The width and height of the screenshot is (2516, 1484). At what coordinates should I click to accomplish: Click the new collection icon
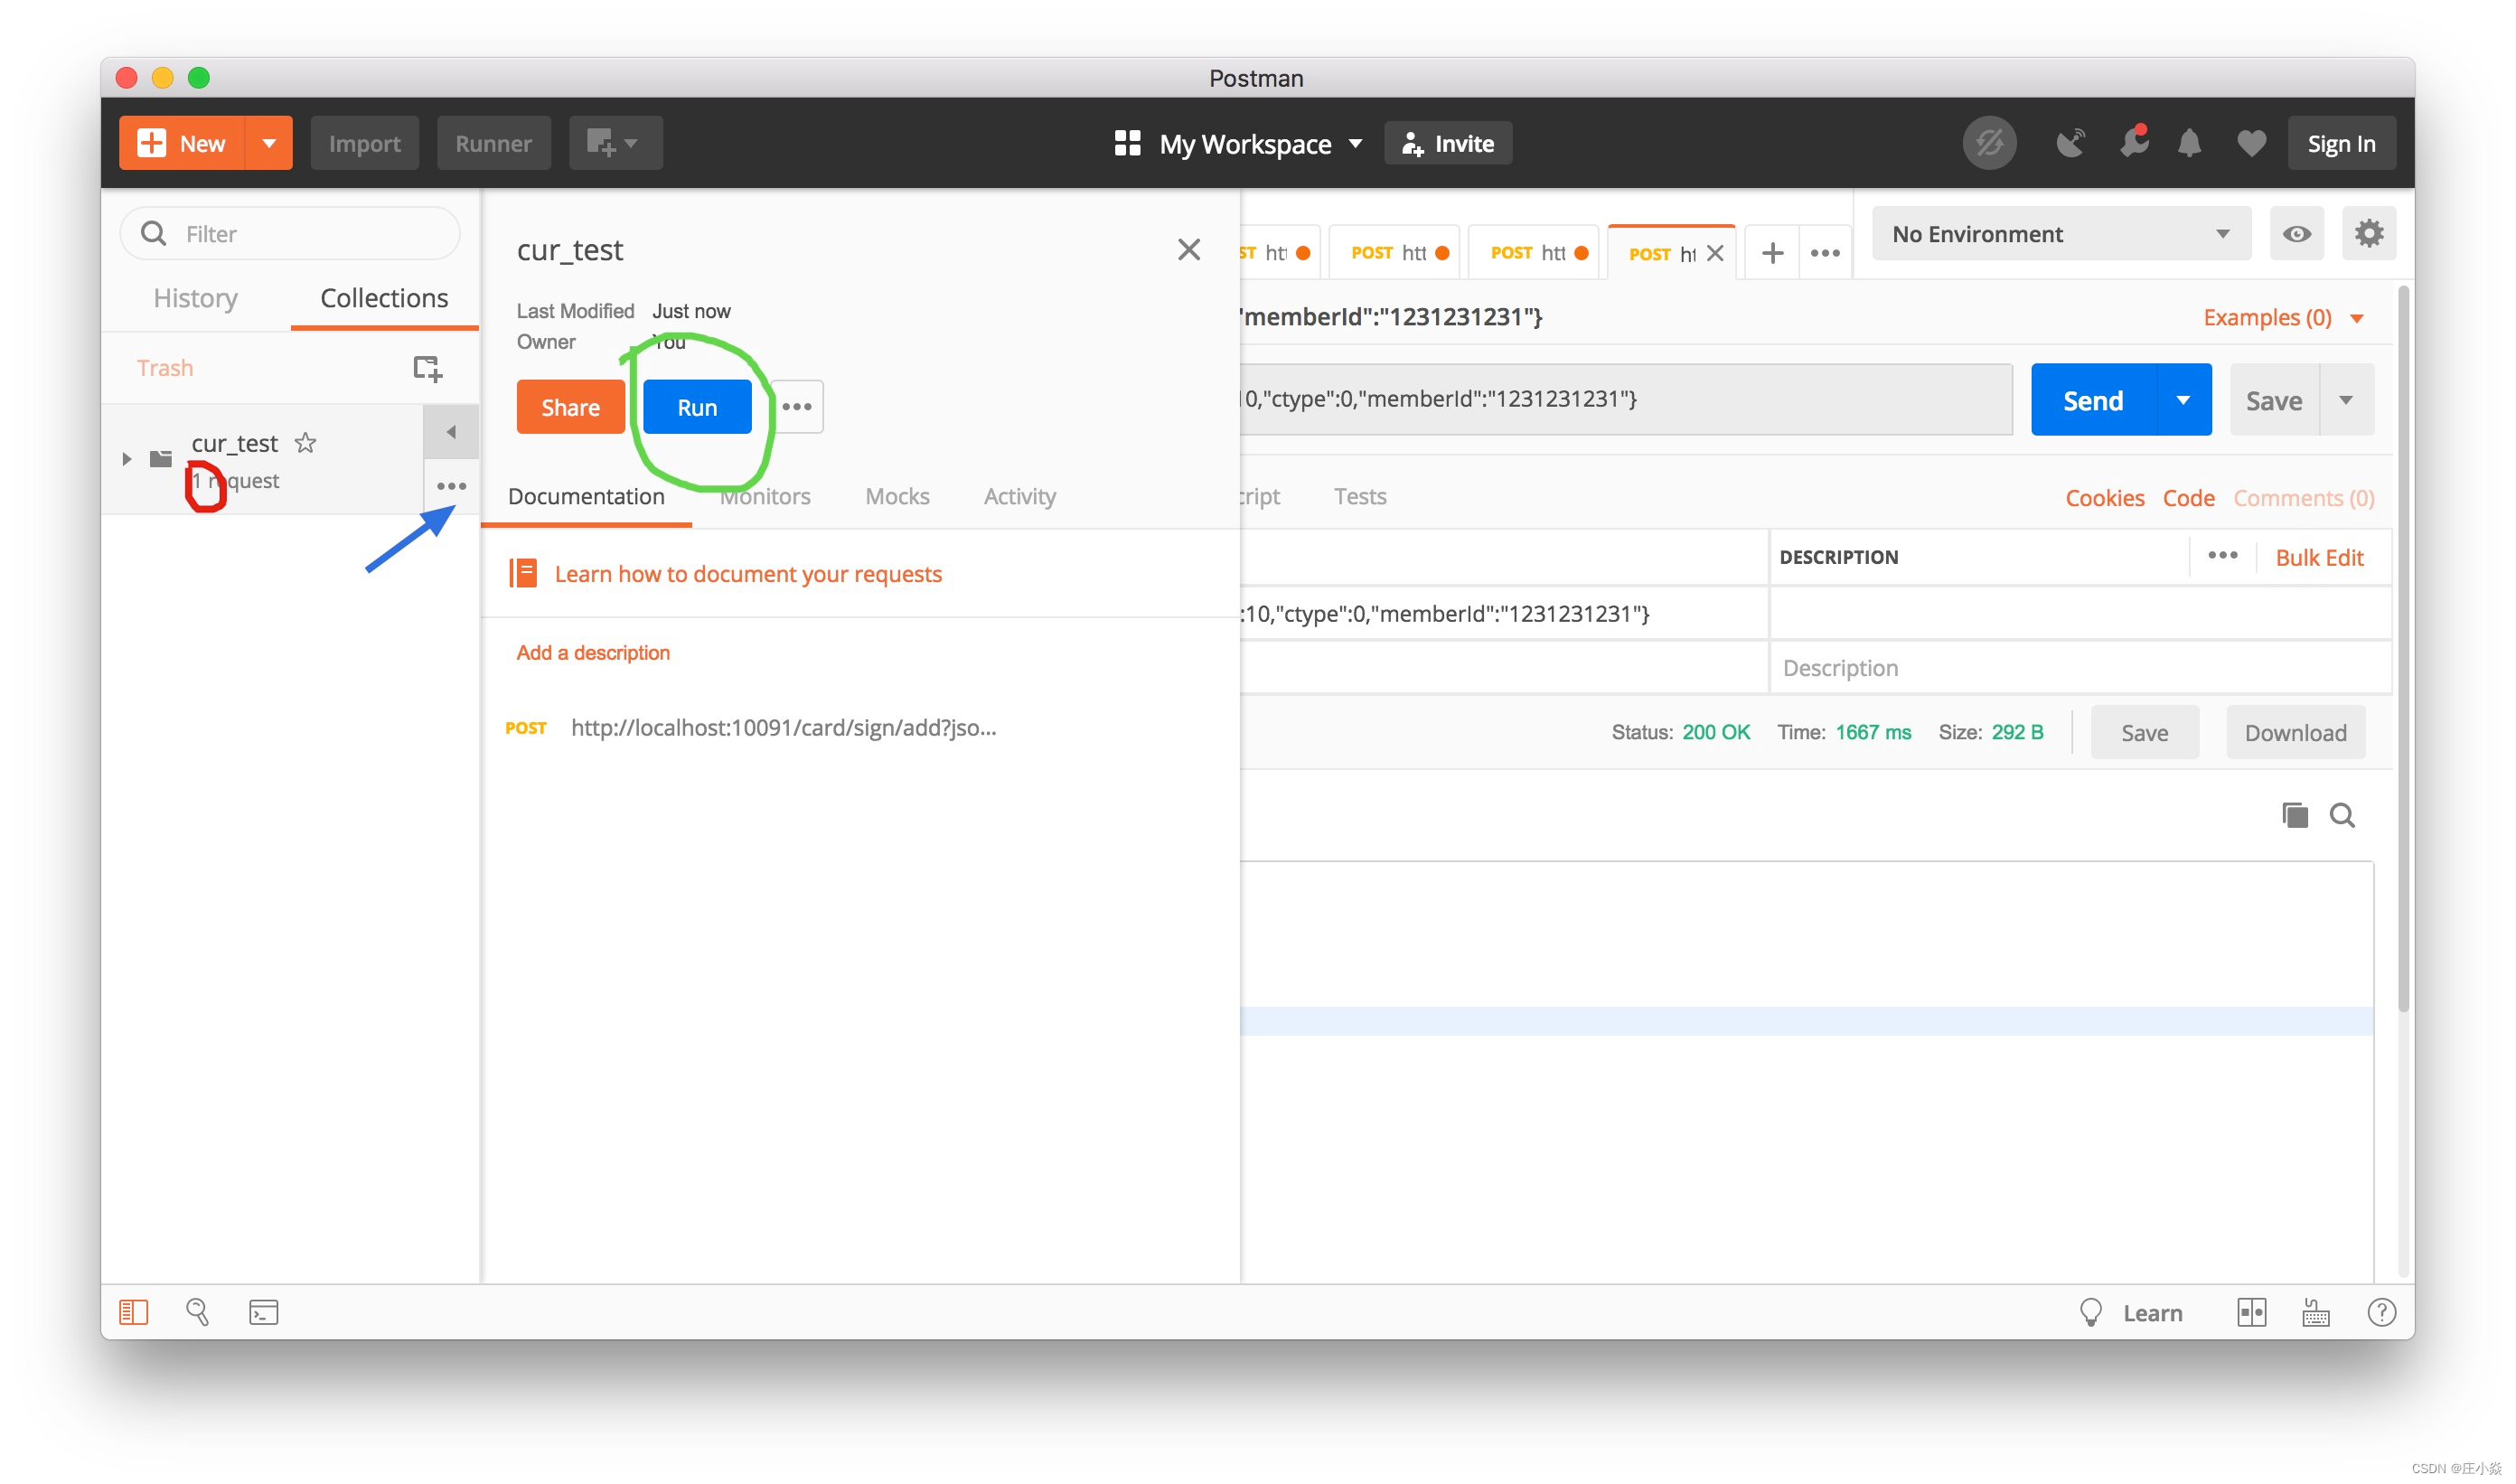pos(427,368)
